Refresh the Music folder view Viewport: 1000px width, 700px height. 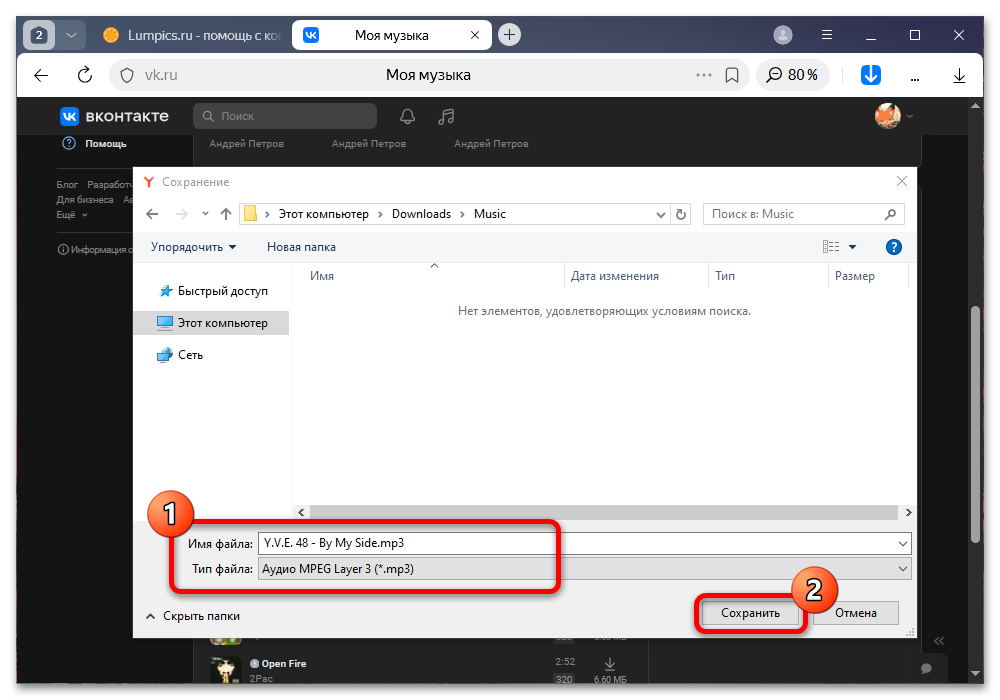[680, 215]
